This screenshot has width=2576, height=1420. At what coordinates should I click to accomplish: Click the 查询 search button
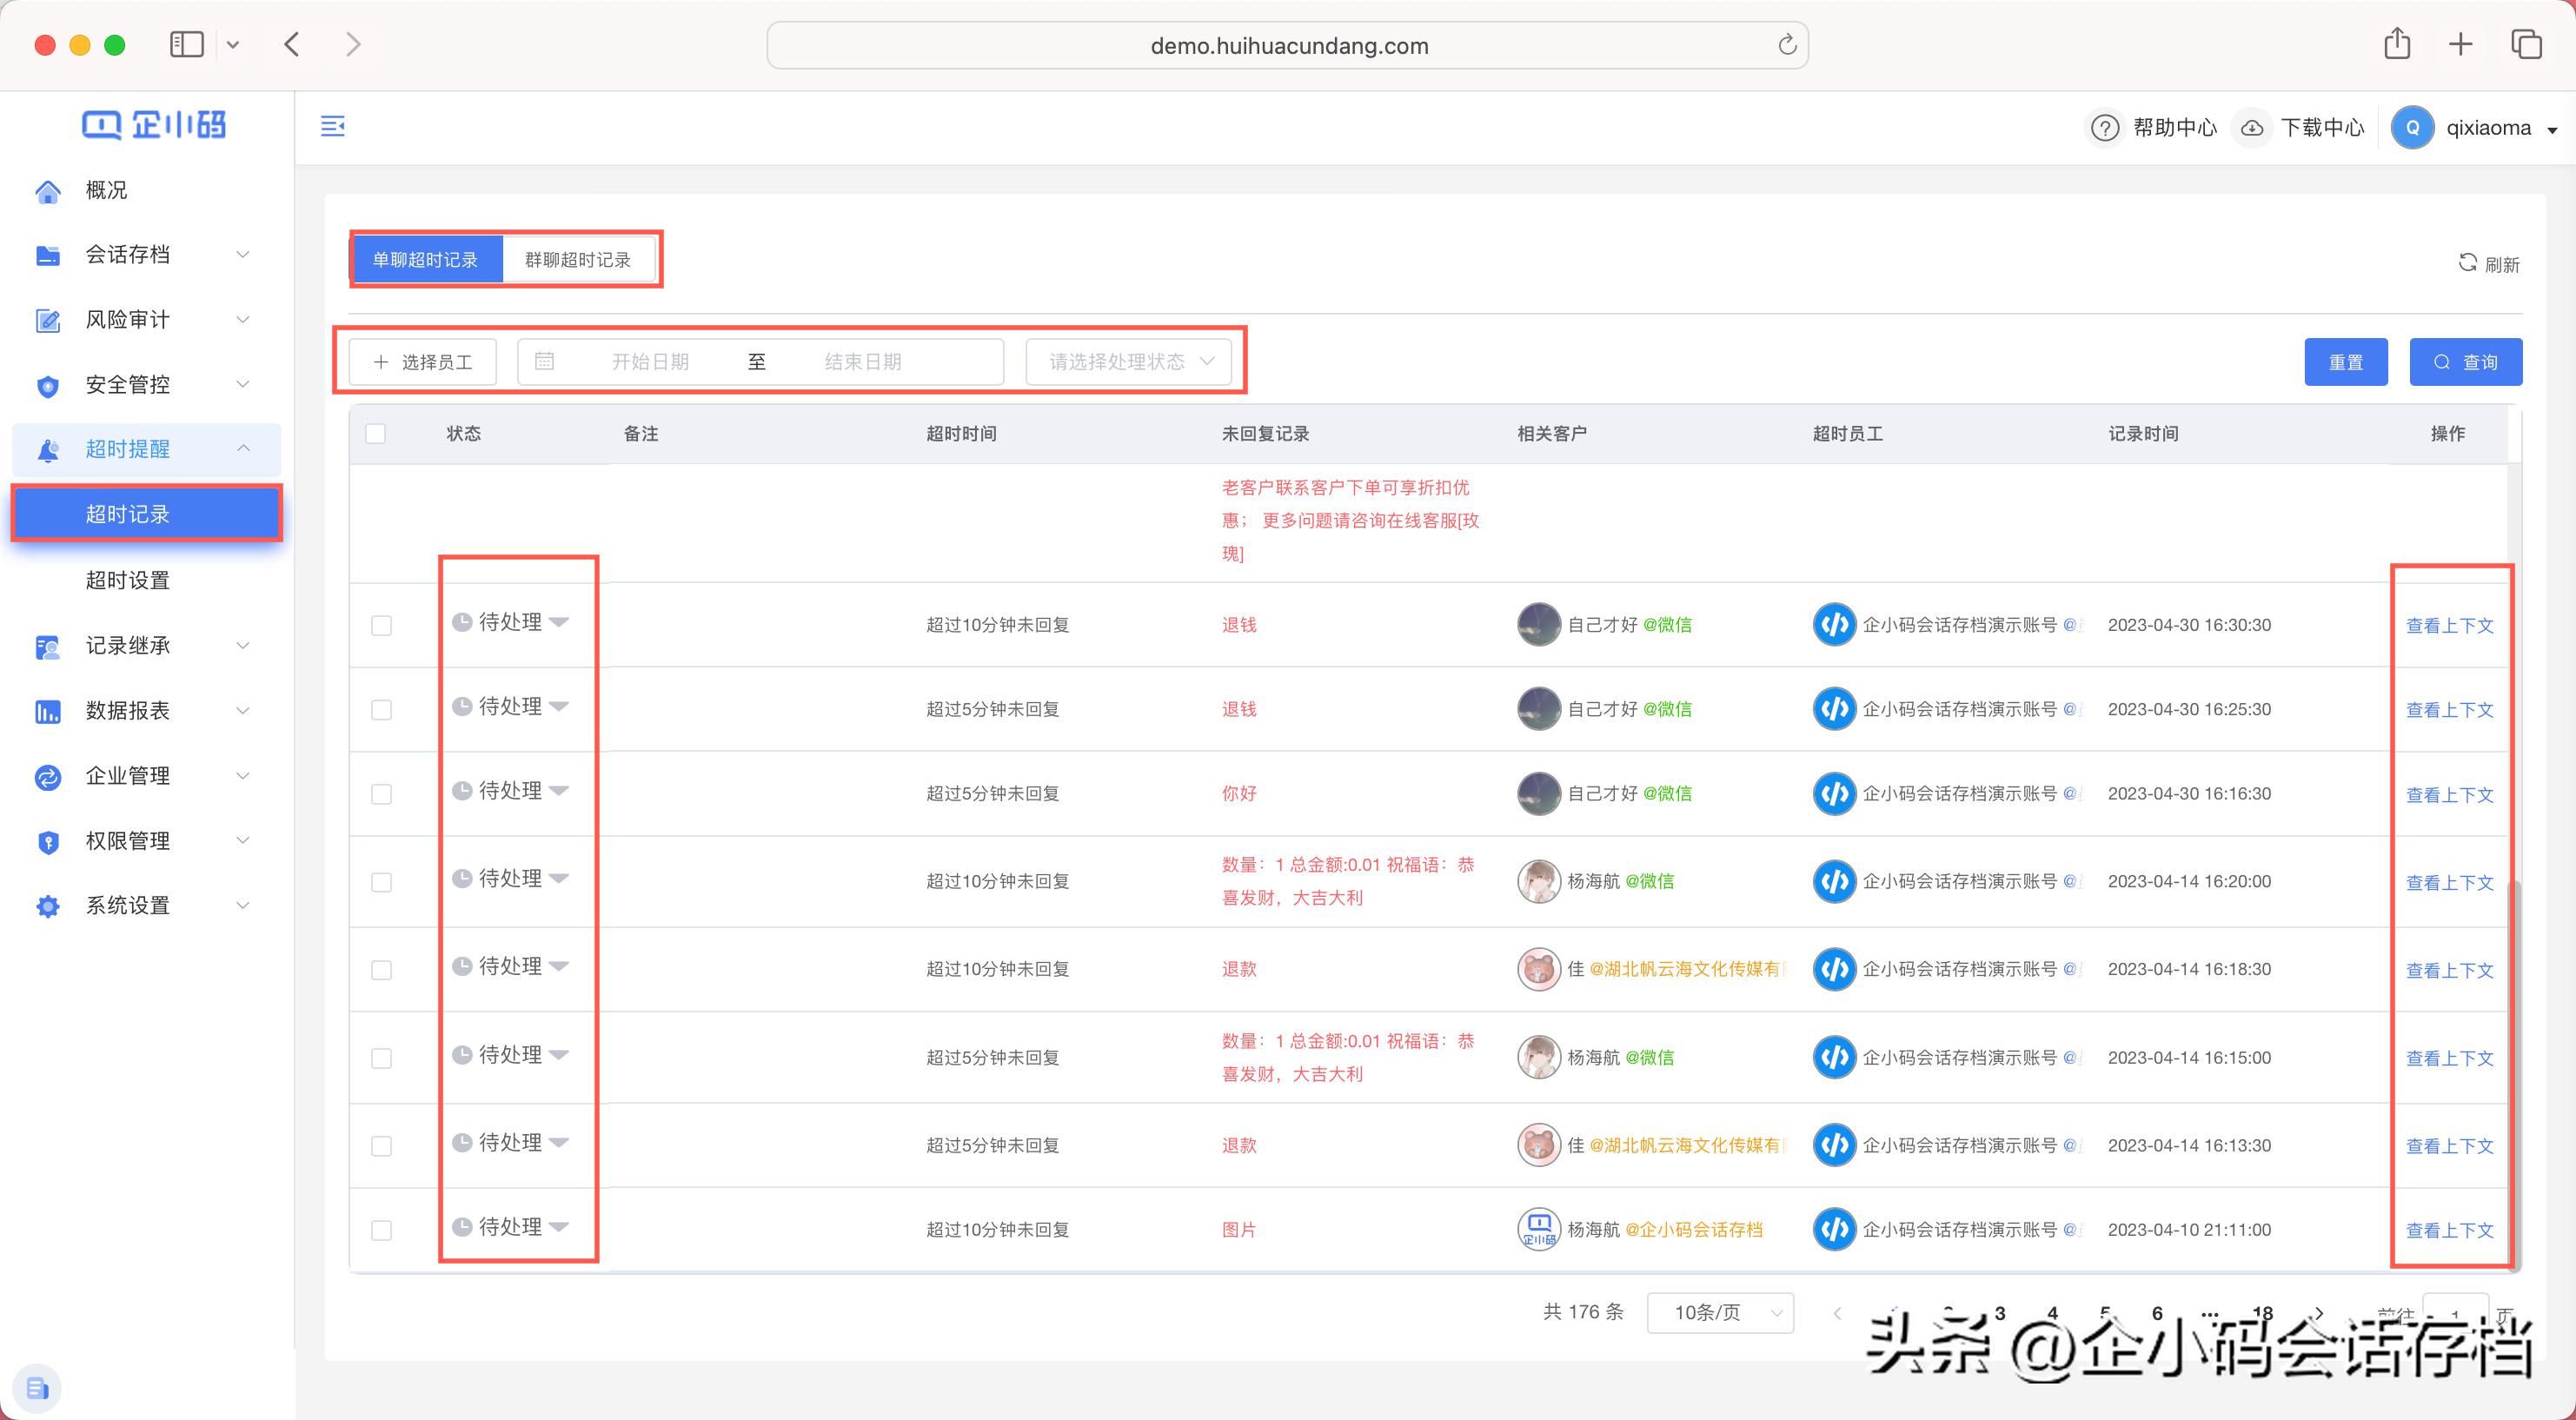2466,361
